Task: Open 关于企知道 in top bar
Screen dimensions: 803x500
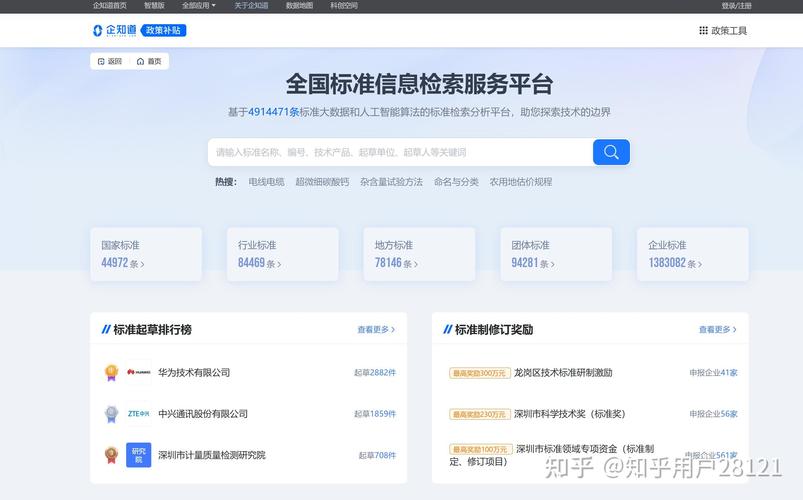Action: (251, 6)
